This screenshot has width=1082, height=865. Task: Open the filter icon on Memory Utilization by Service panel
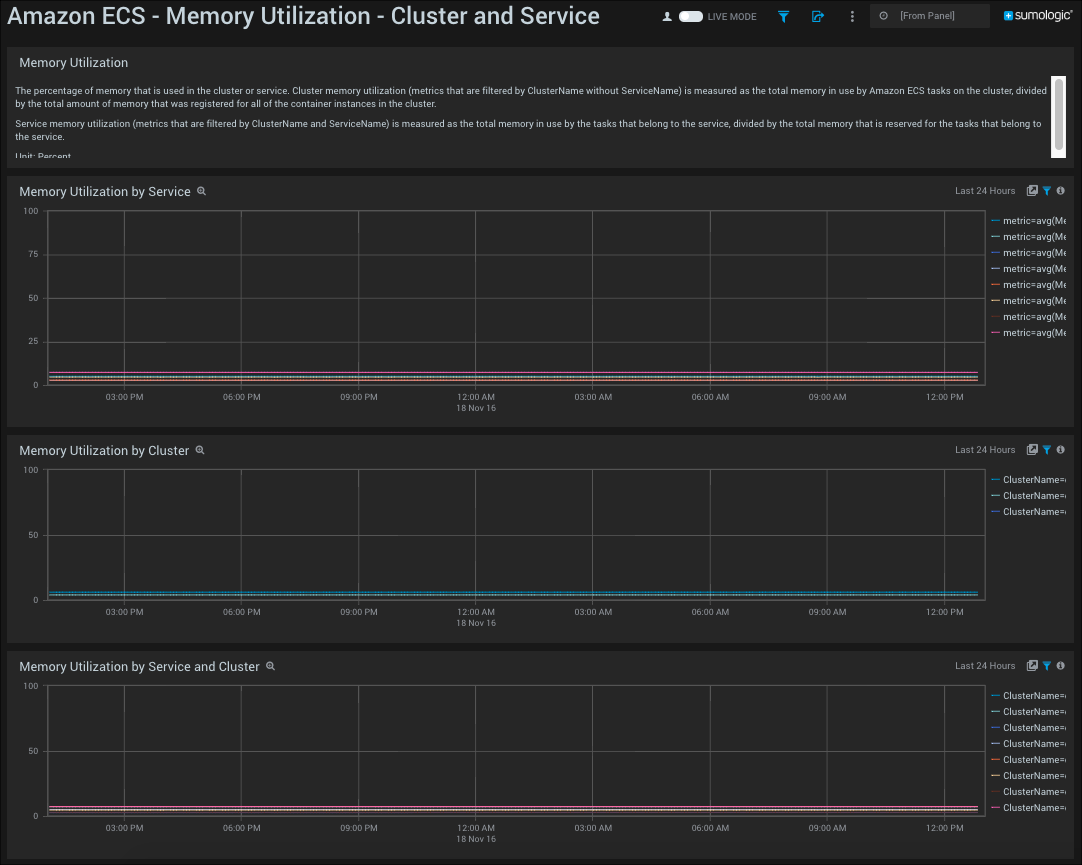pyautogui.click(x=1046, y=190)
